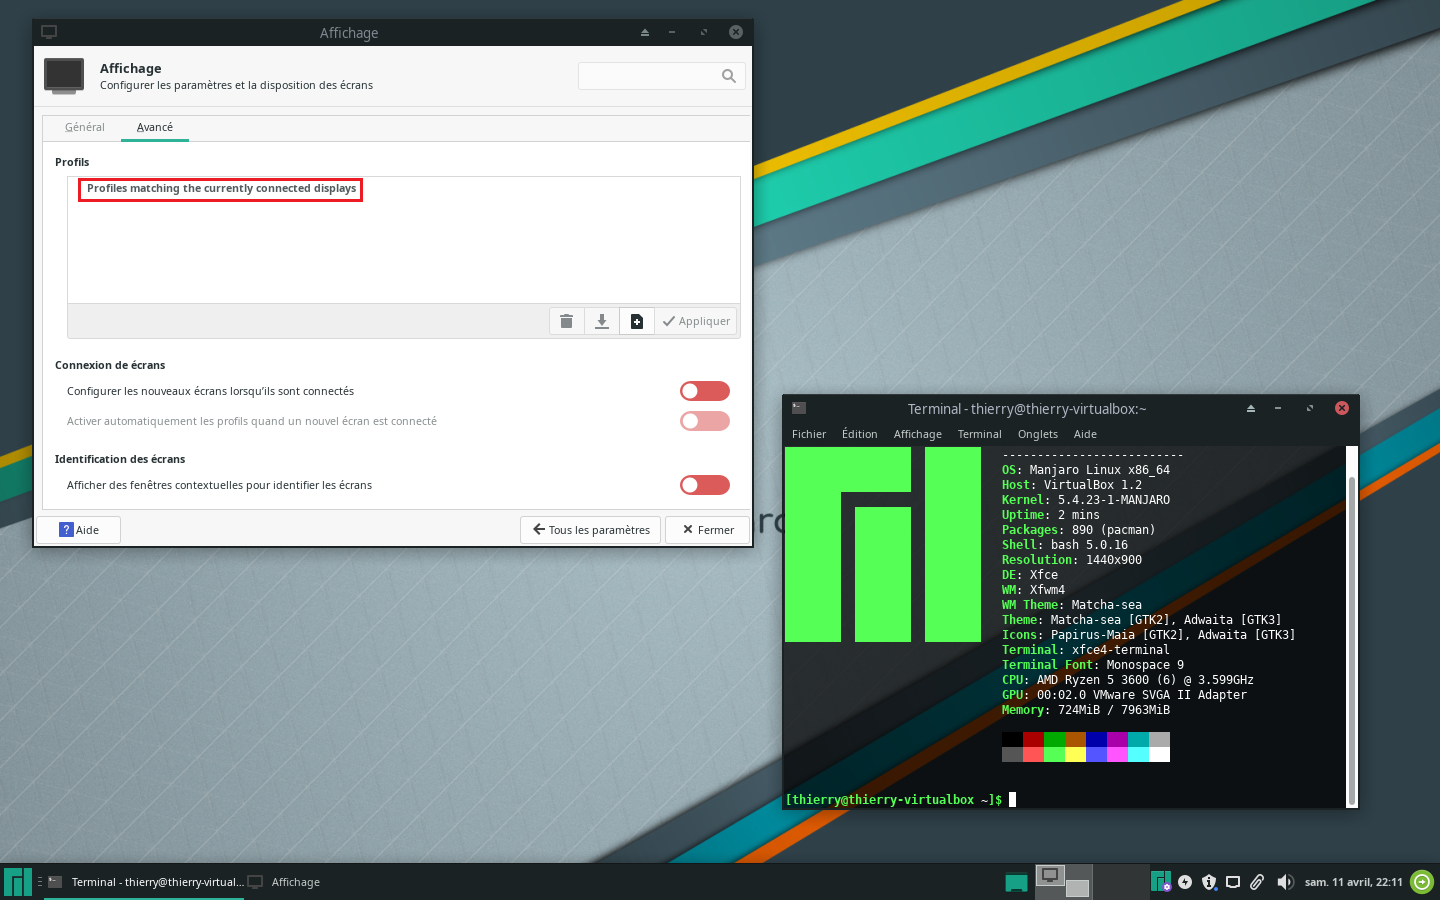Switch to the Général tab

coord(85,128)
